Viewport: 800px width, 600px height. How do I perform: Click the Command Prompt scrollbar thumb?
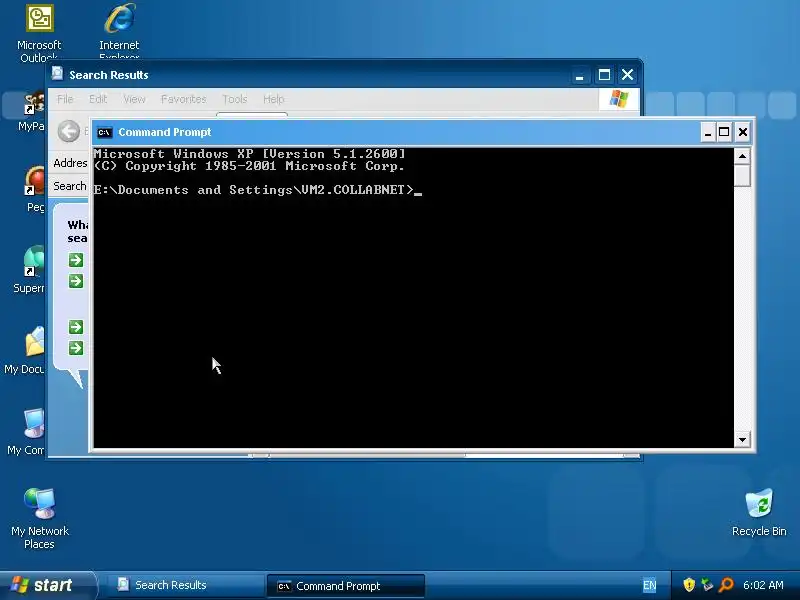tap(742, 176)
